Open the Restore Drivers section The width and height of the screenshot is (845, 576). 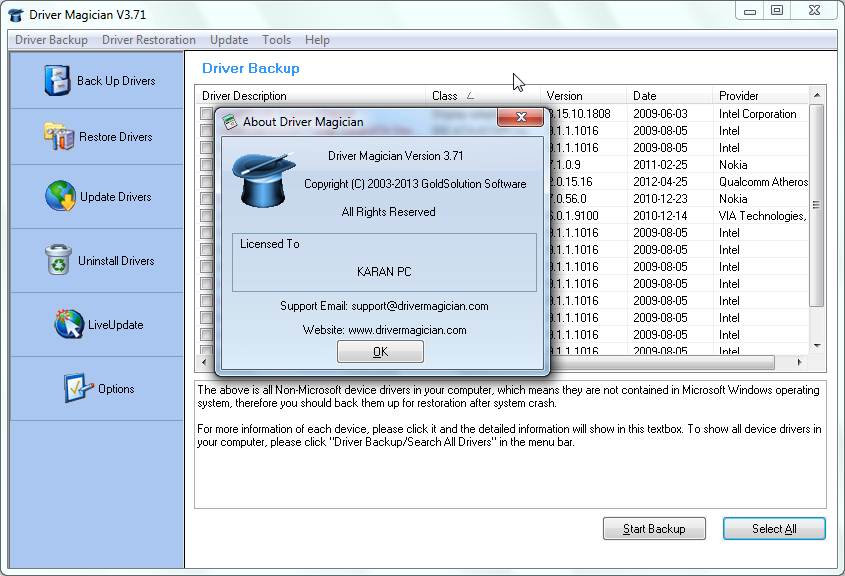click(x=97, y=137)
